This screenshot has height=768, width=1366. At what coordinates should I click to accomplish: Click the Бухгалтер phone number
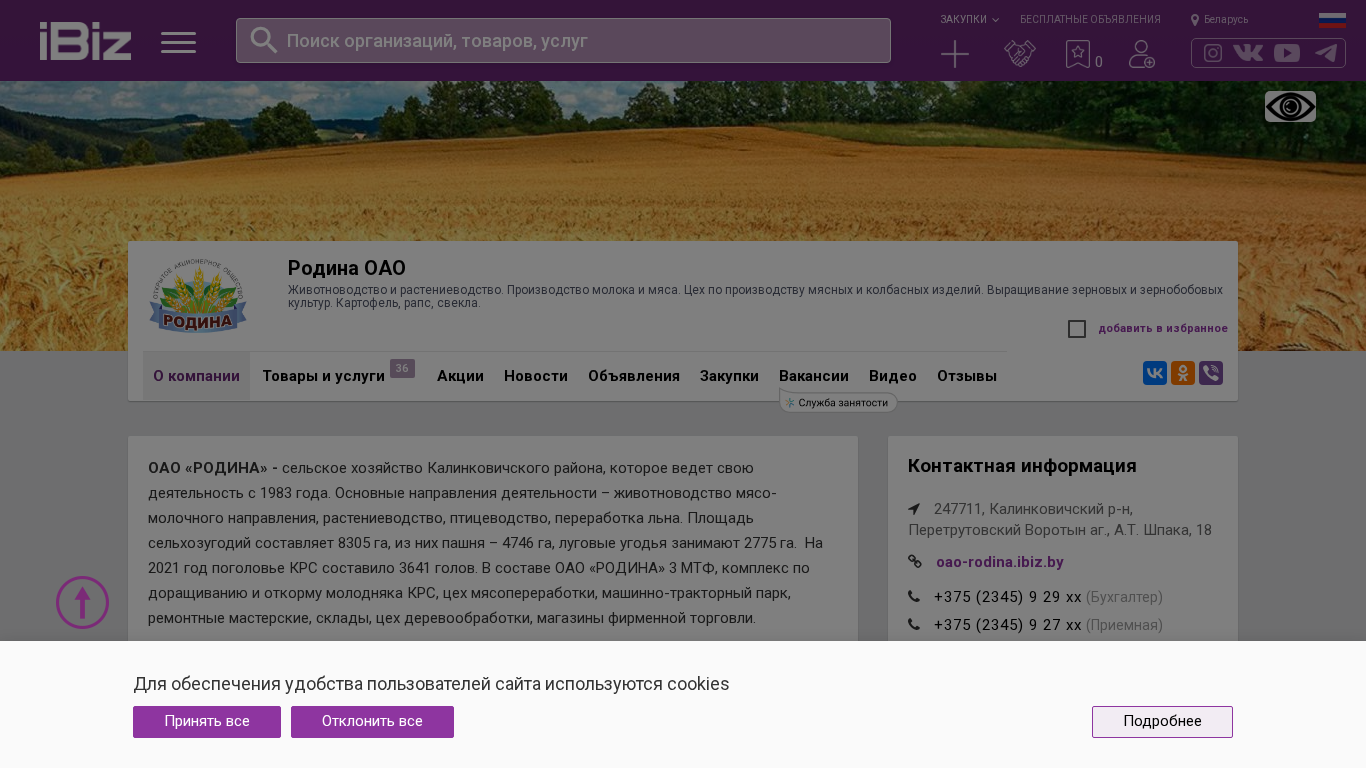(1008, 597)
